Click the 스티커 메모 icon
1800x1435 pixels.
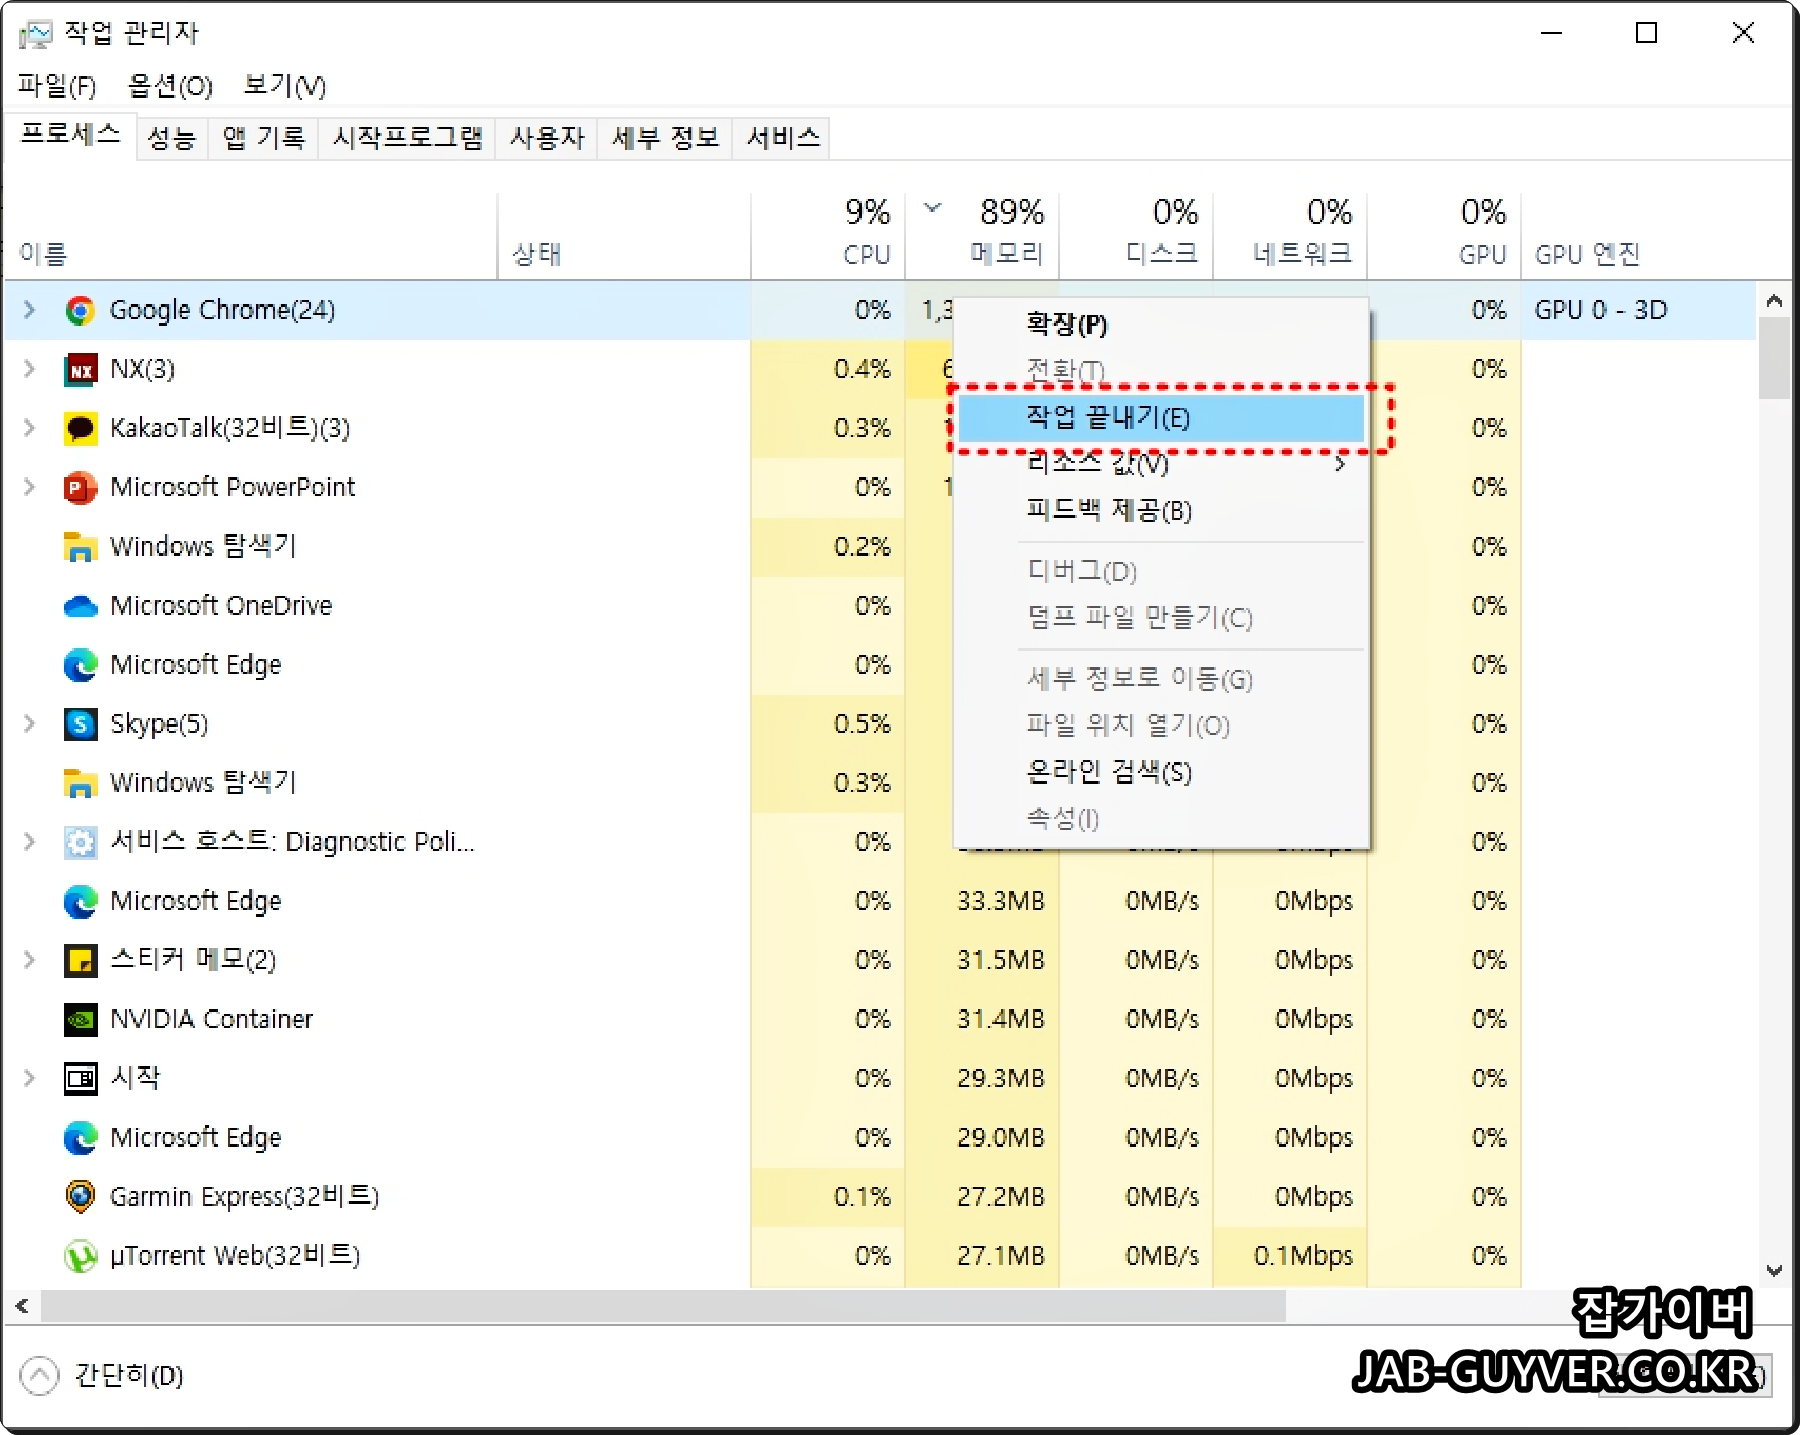(x=80, y=961)
